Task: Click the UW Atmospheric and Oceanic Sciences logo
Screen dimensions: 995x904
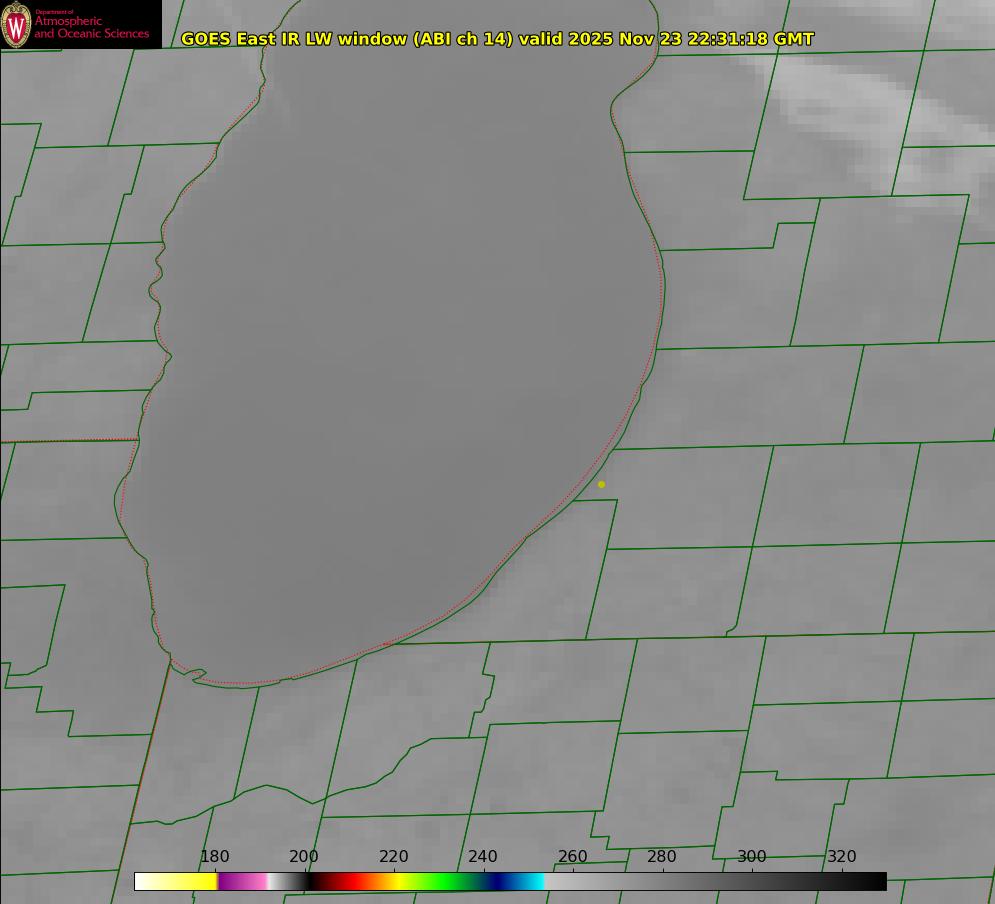Action: (81, 24)
